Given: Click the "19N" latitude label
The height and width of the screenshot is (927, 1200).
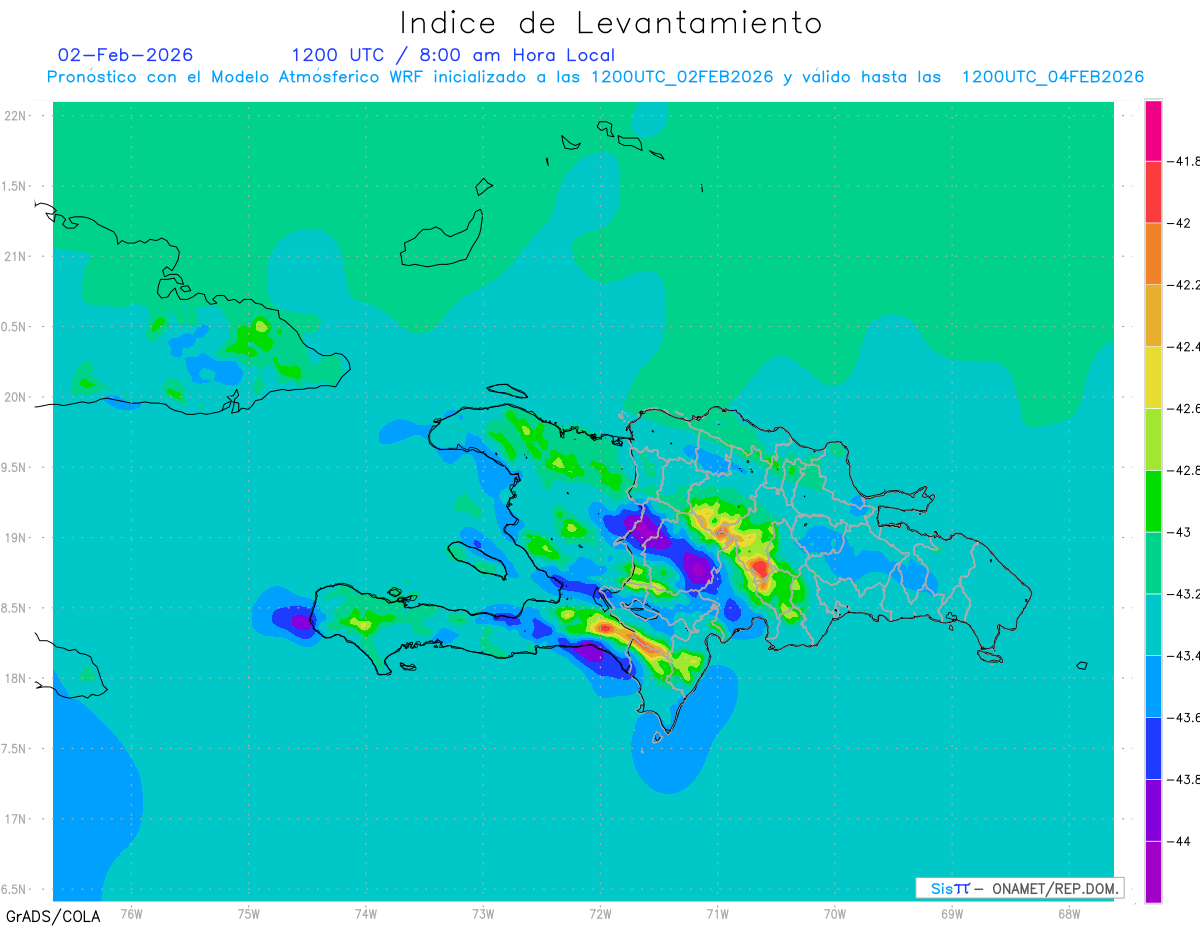Looking at the screenshot, I should (x=17, y=538).
